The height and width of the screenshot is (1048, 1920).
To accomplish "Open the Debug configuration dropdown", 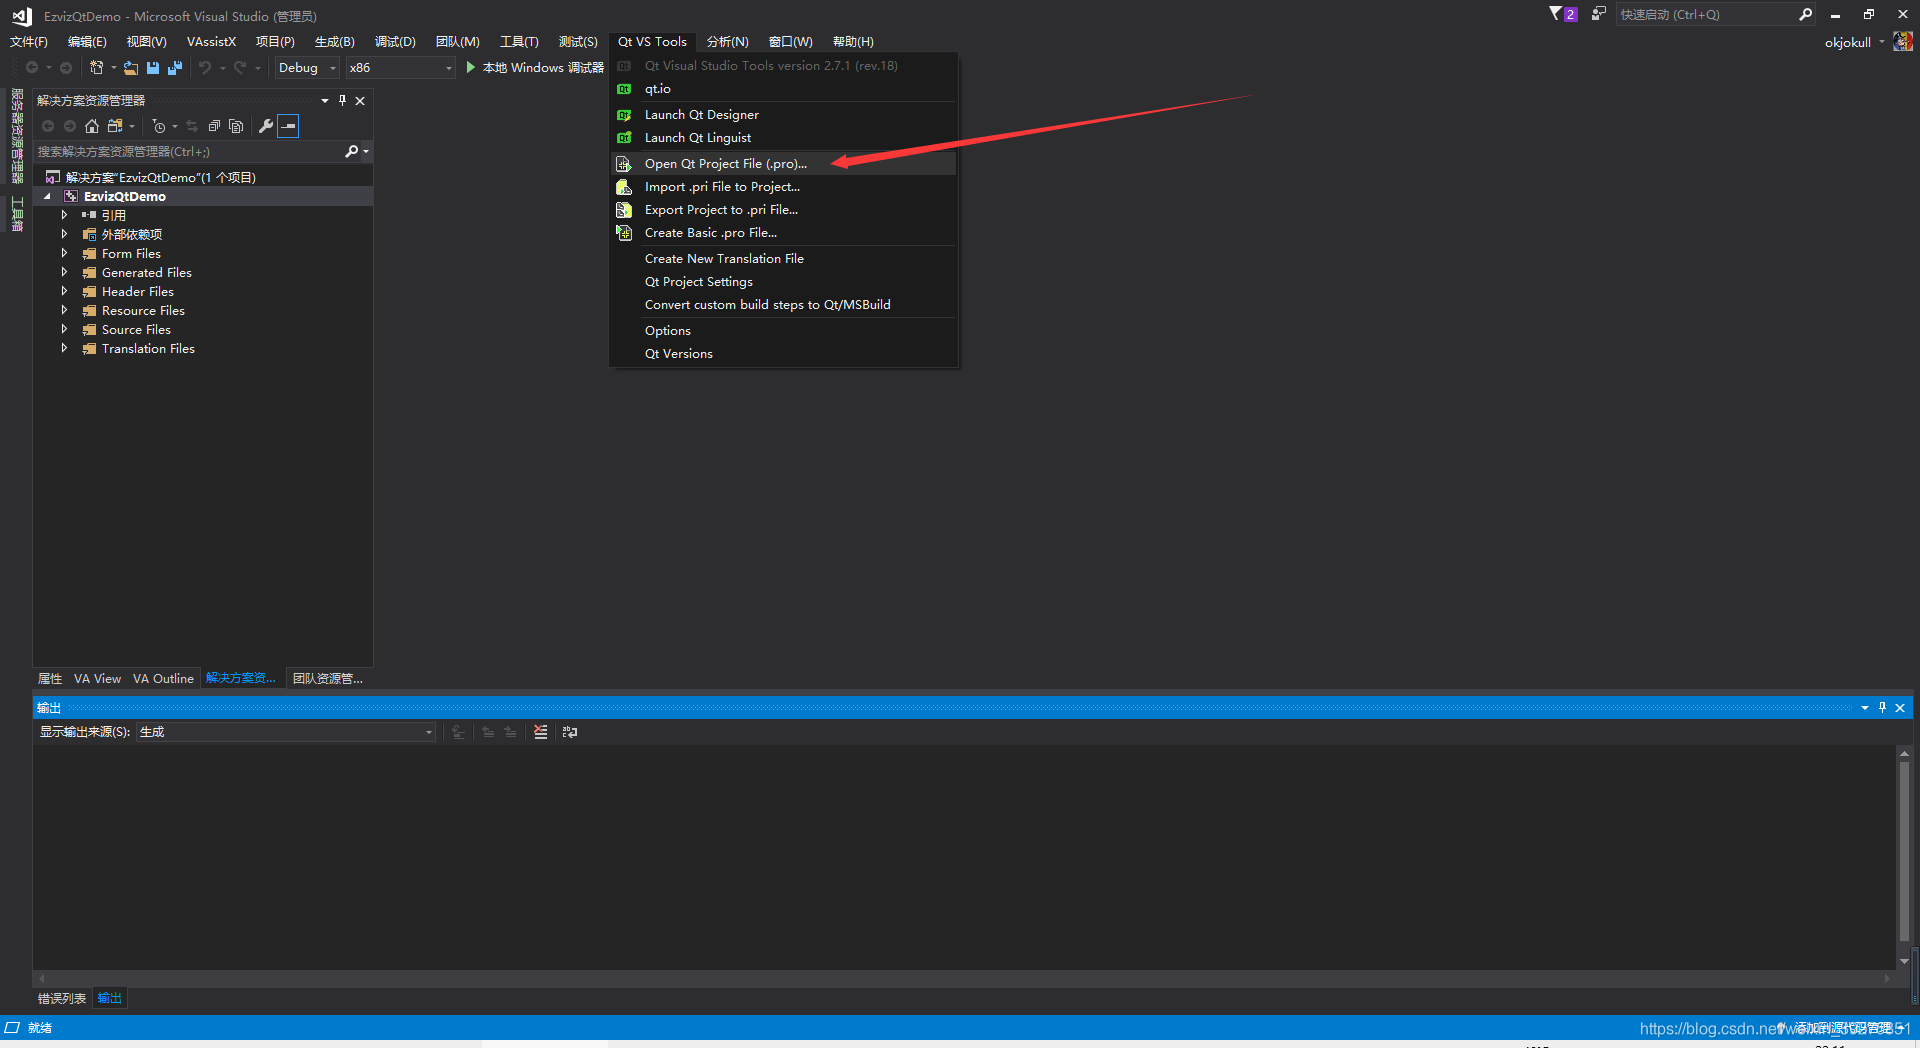I will click(x=307, y=68).
